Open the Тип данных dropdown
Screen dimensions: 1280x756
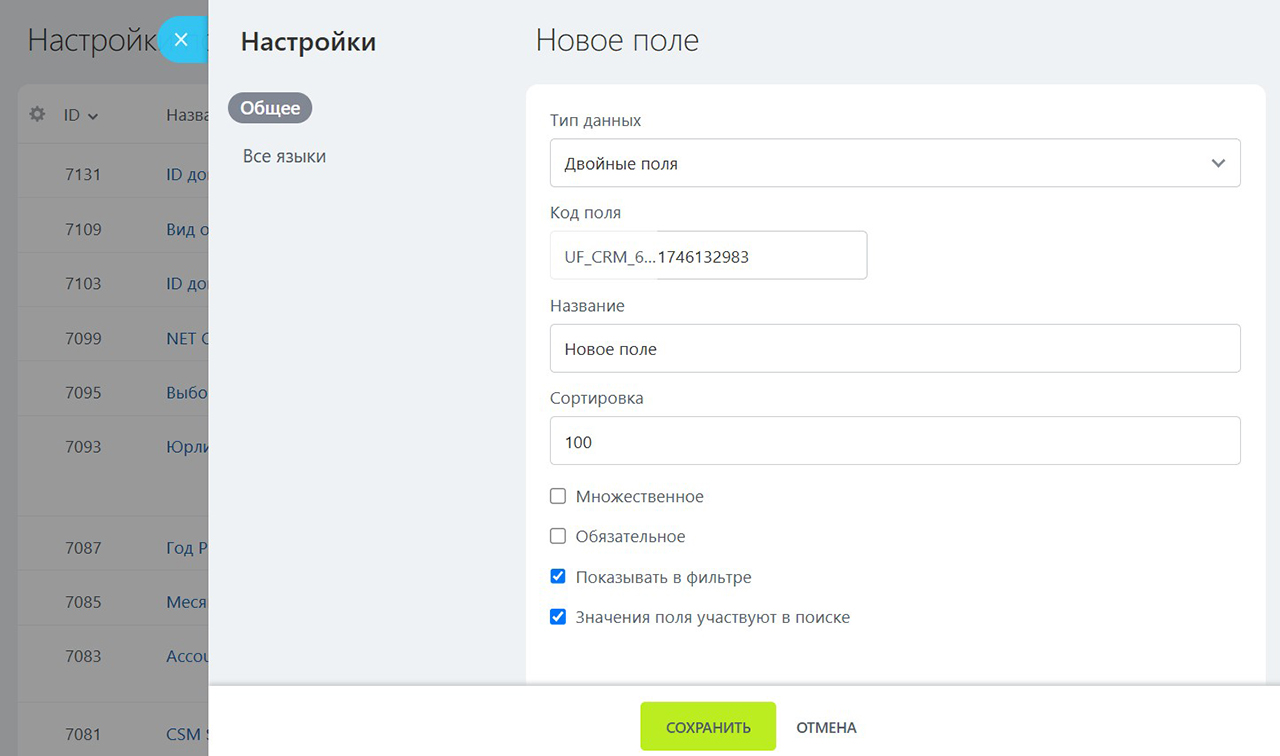pyautogui.click(x=894, y=163)
